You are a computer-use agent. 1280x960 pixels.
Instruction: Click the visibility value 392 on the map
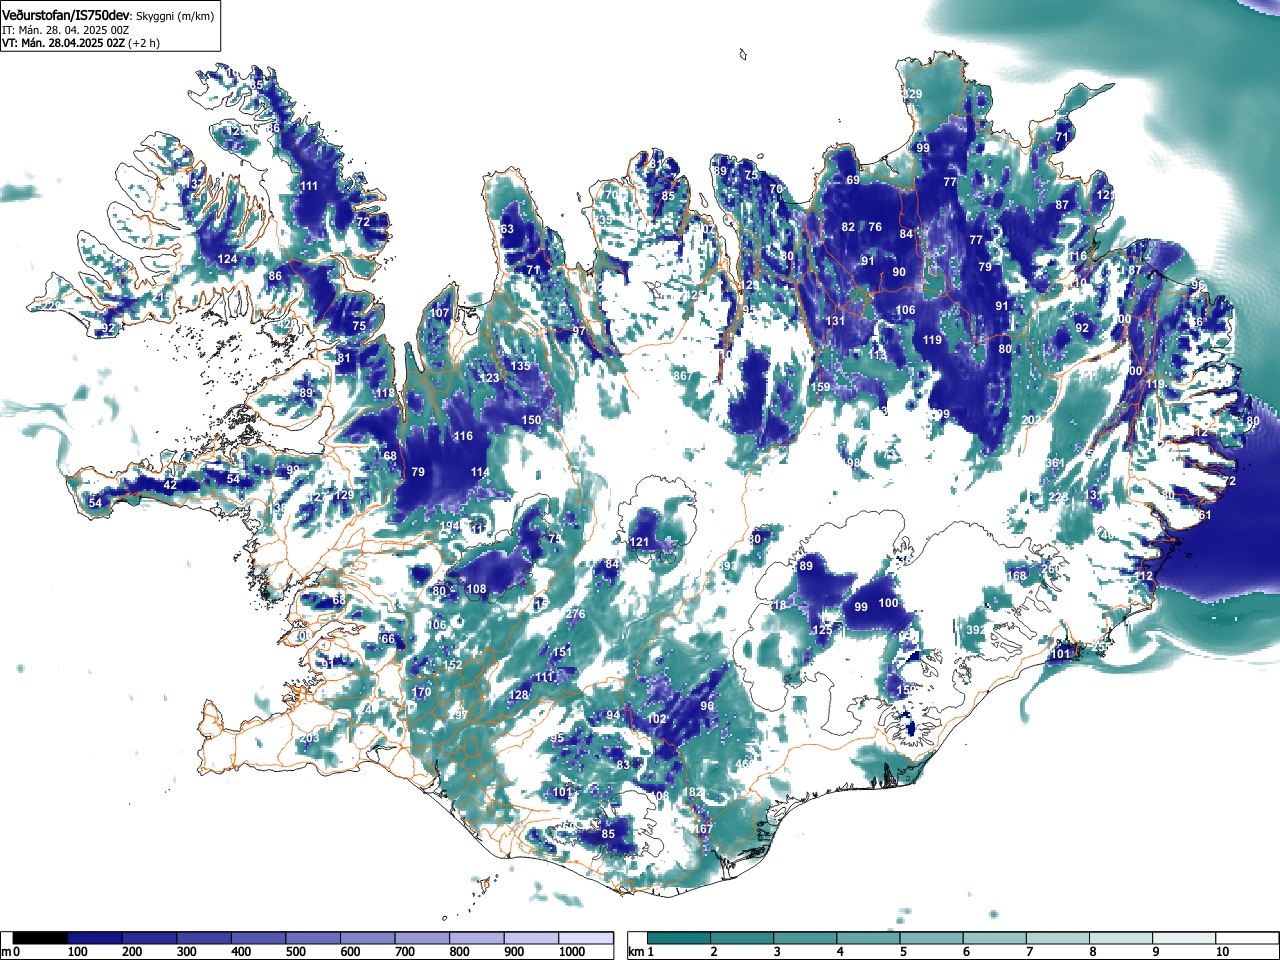[976, 630]
